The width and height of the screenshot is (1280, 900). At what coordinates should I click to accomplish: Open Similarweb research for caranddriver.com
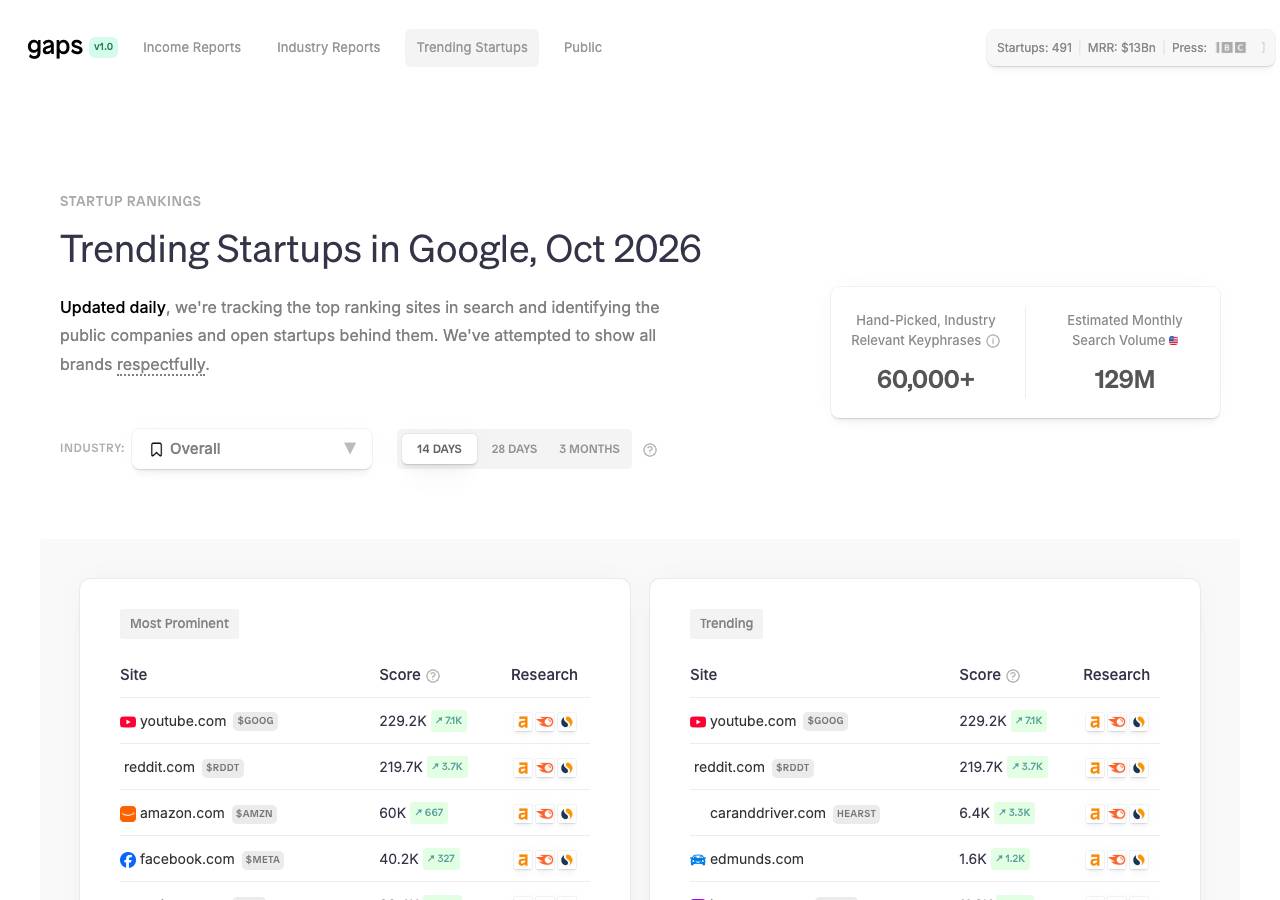[x=1139, y=813]
